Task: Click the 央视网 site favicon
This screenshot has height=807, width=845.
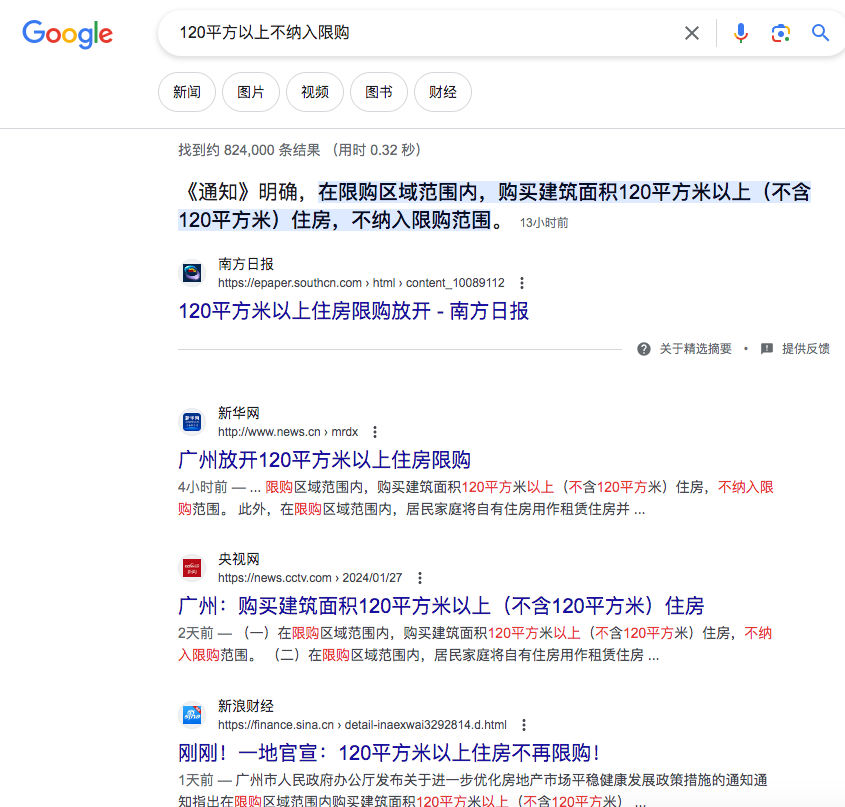Action: tap(192, 568)
